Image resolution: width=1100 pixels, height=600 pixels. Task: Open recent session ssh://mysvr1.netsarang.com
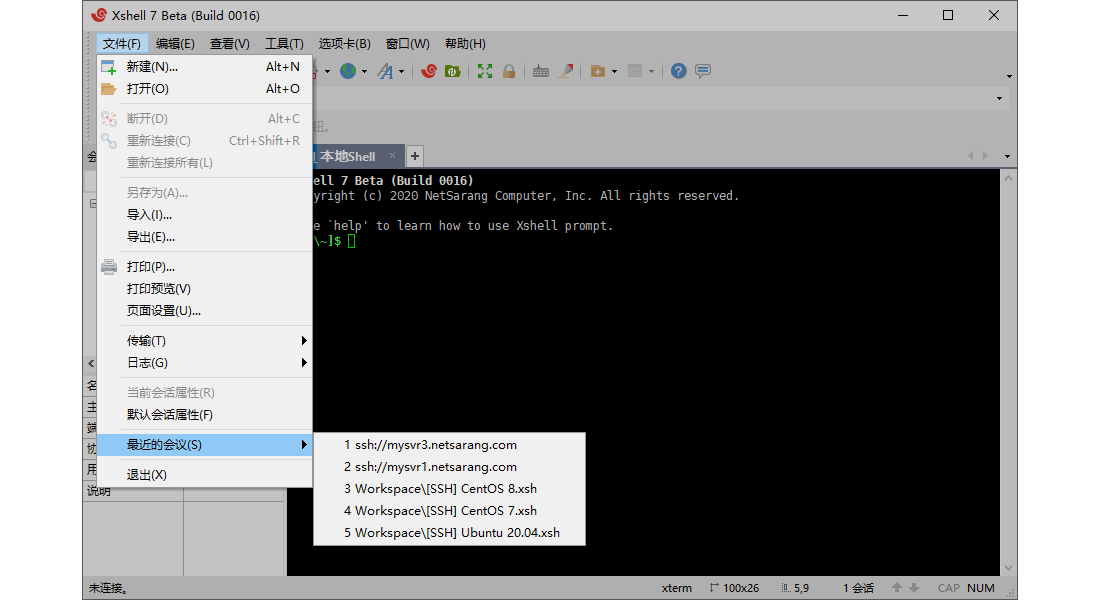coord(449,467)
